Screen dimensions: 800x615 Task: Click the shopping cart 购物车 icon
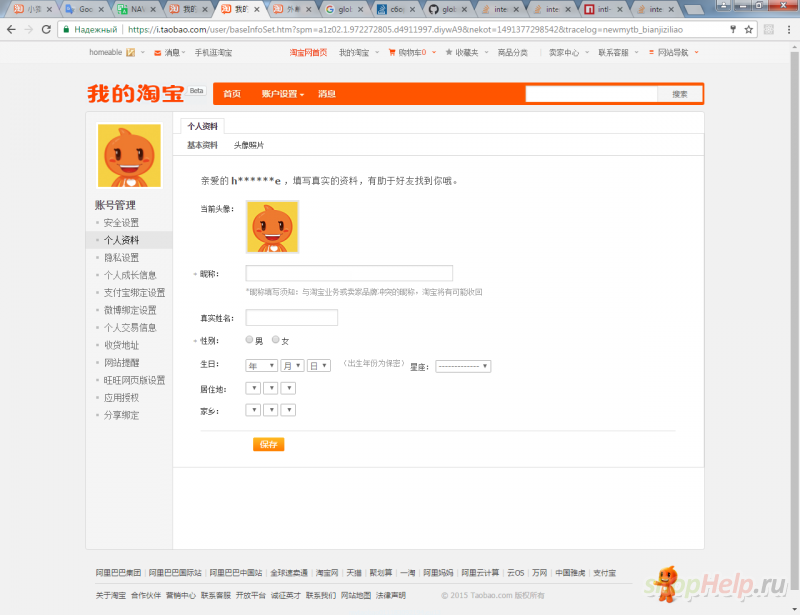coord(392,52)
